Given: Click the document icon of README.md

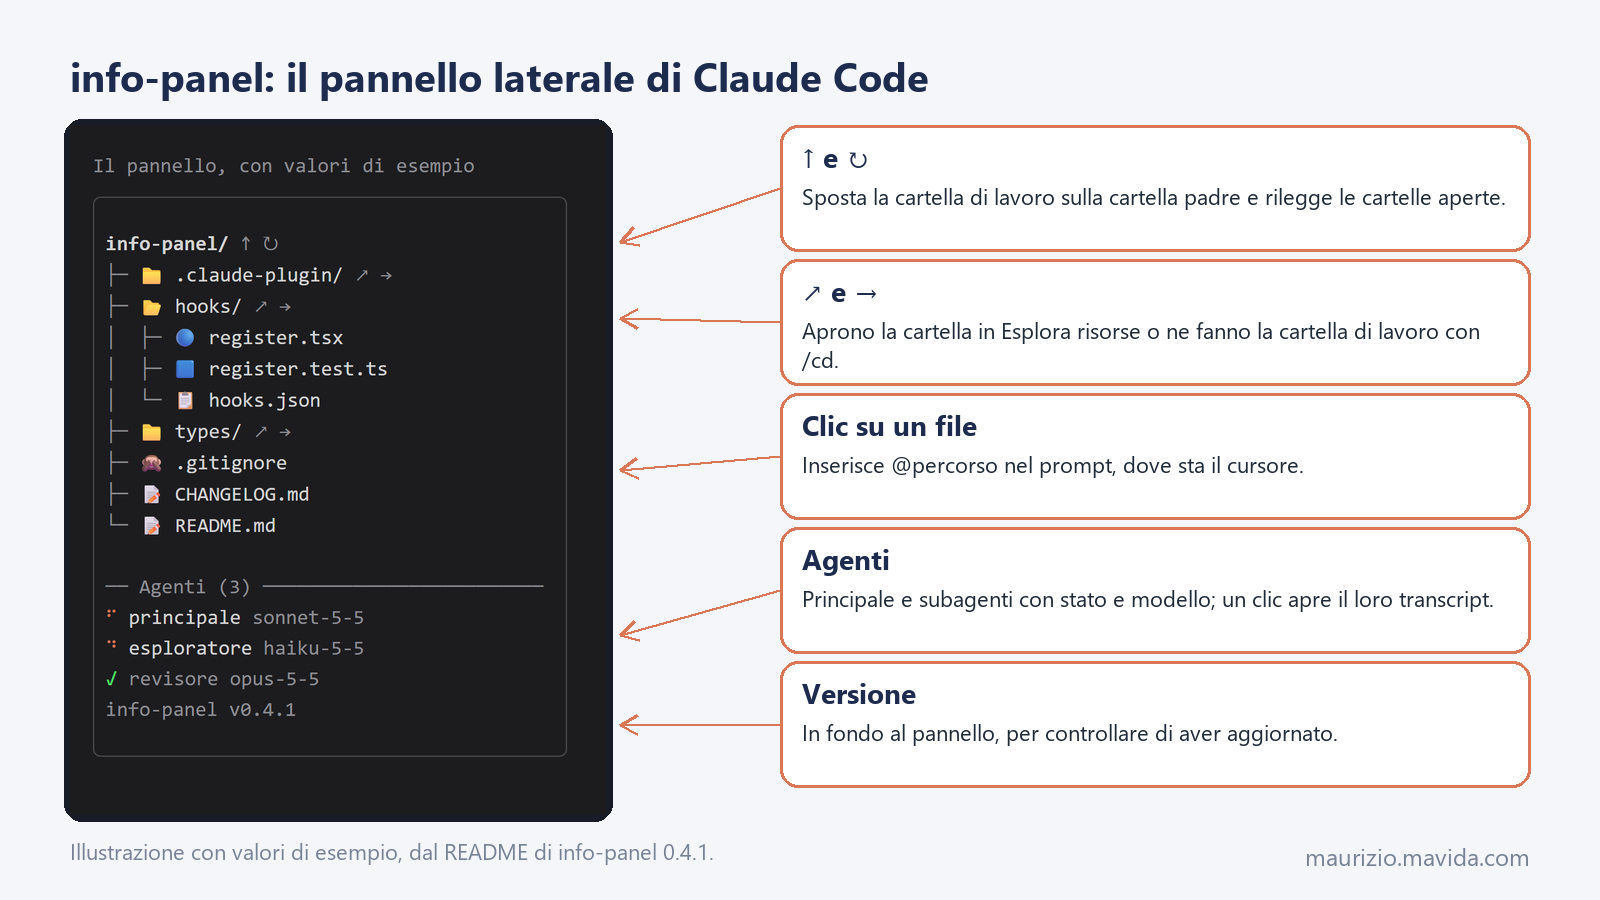Looking at the screenshot, I should 152,525.
